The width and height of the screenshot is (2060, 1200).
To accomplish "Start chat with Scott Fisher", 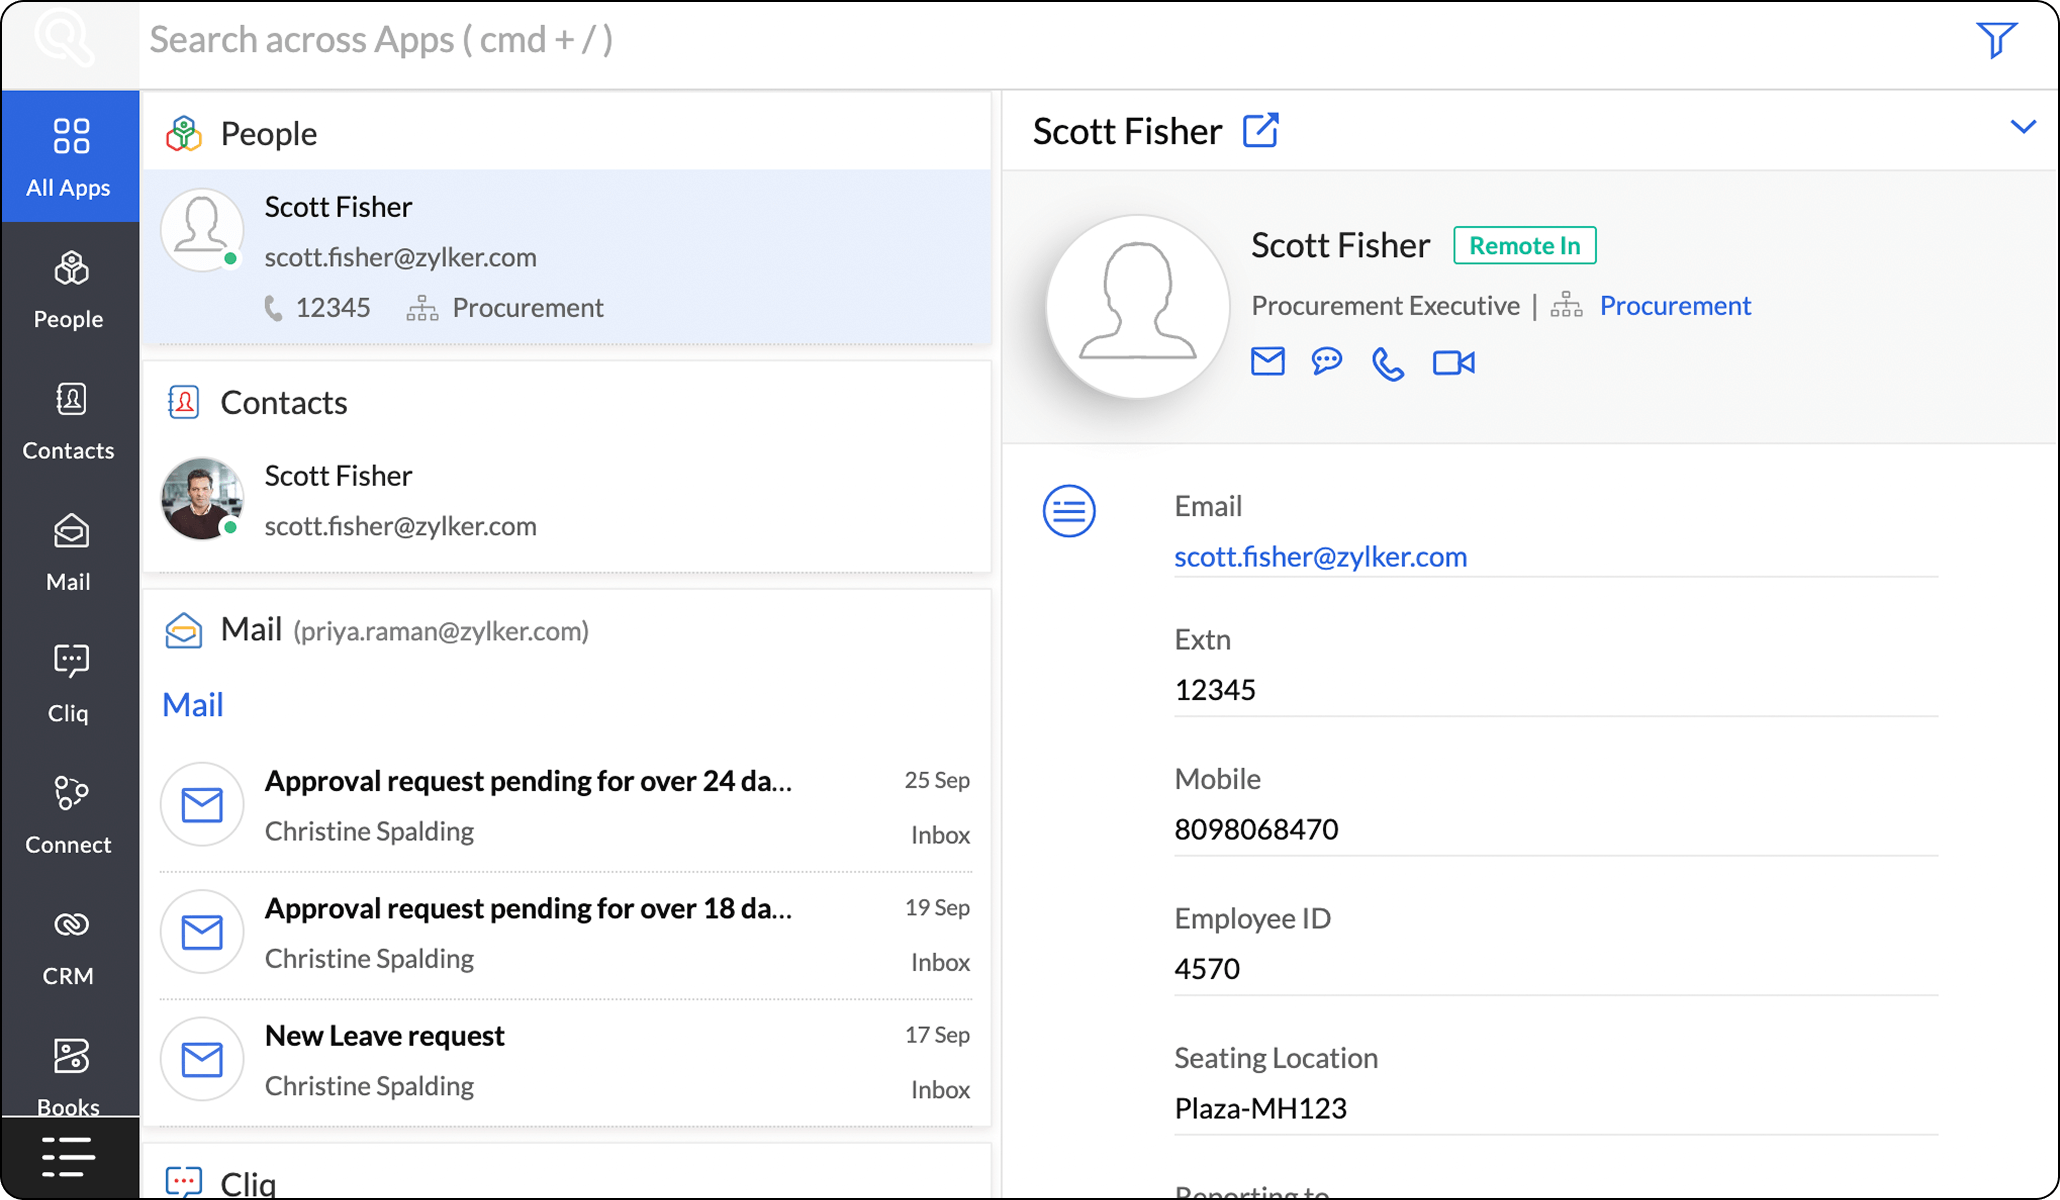I will [x=1327, y=362].
